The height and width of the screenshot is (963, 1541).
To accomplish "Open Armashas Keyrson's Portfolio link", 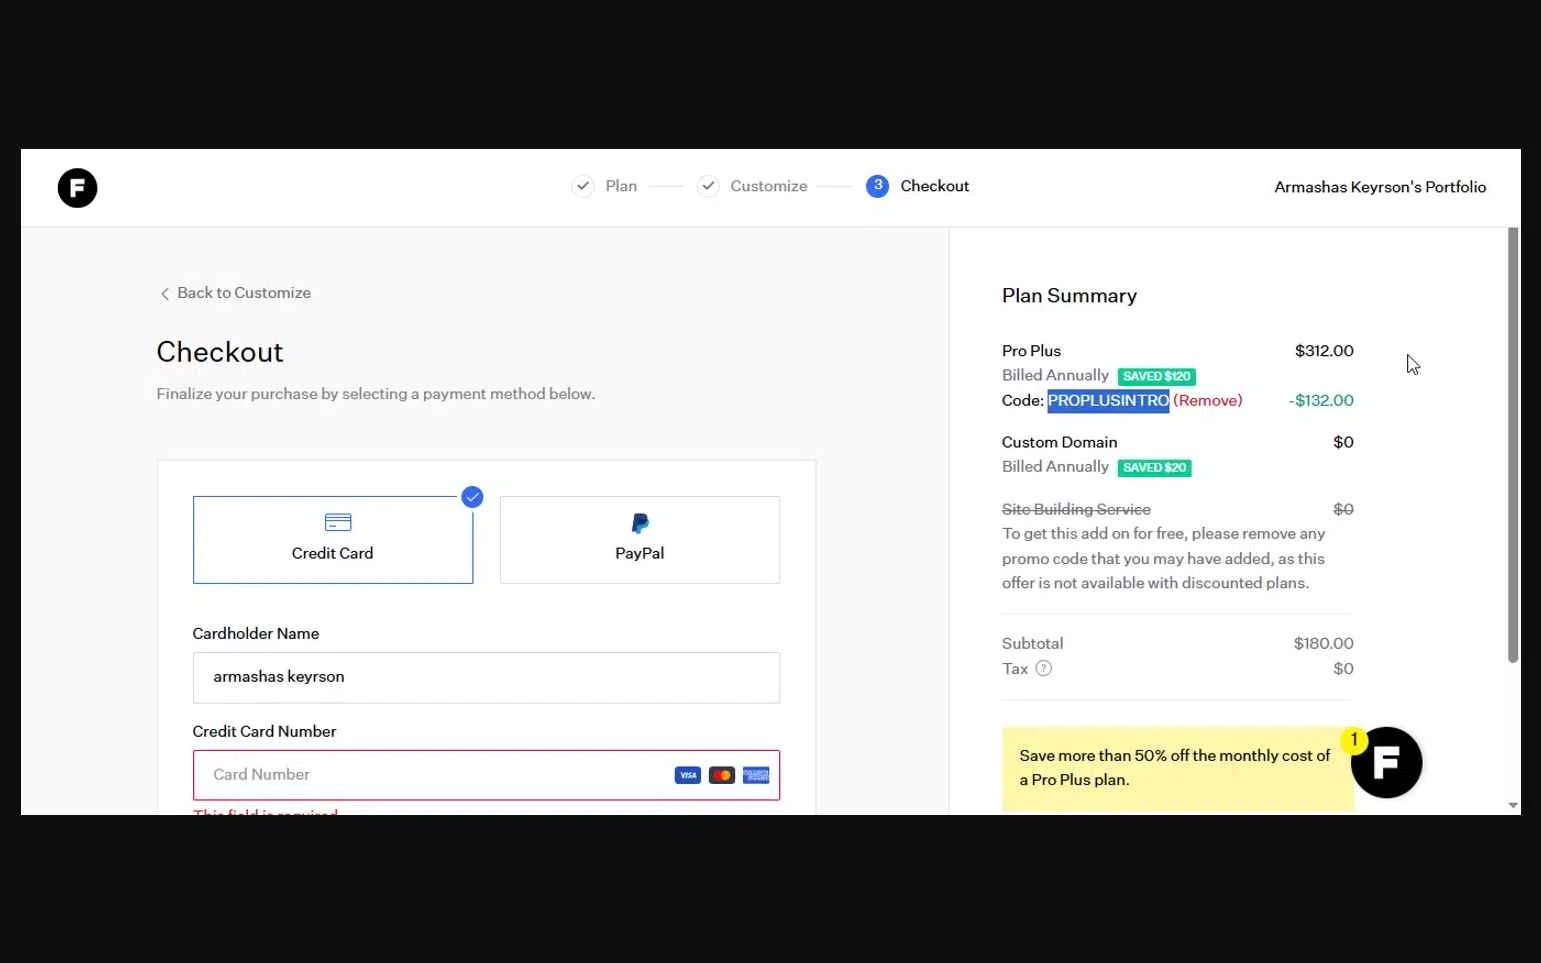I will coord(1380,187).
